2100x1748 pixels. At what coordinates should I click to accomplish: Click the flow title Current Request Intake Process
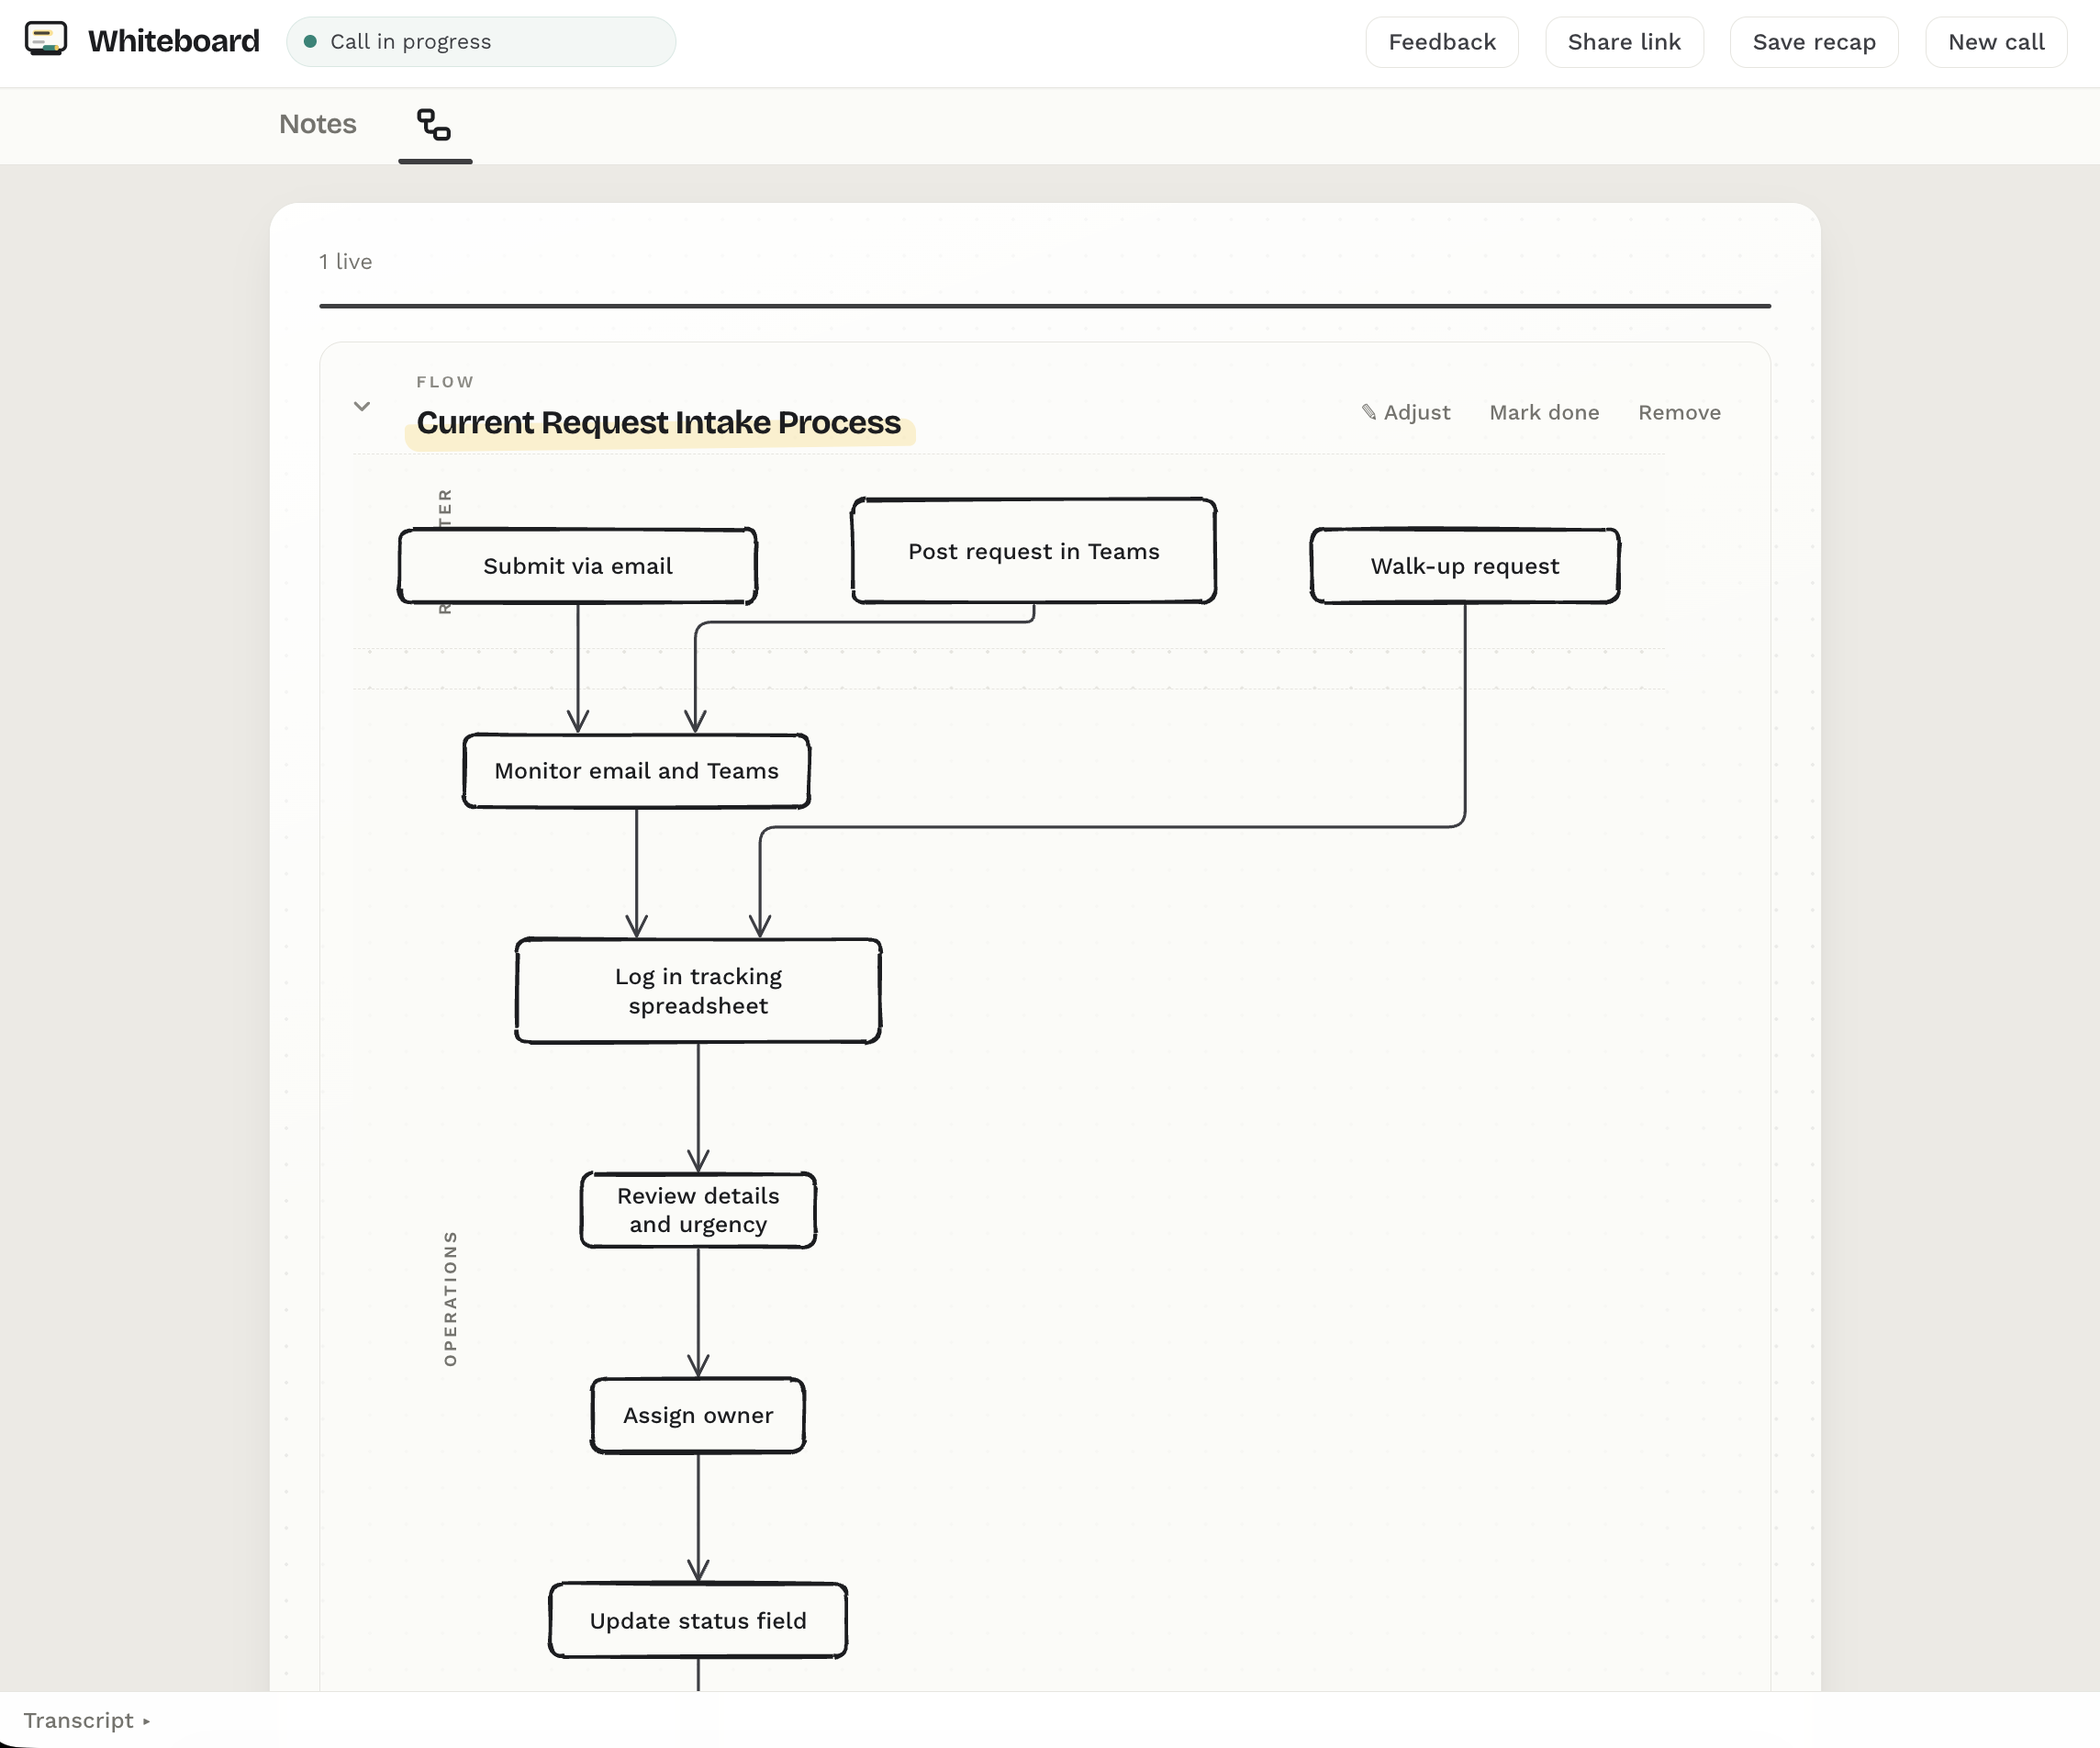pos(659,423)
